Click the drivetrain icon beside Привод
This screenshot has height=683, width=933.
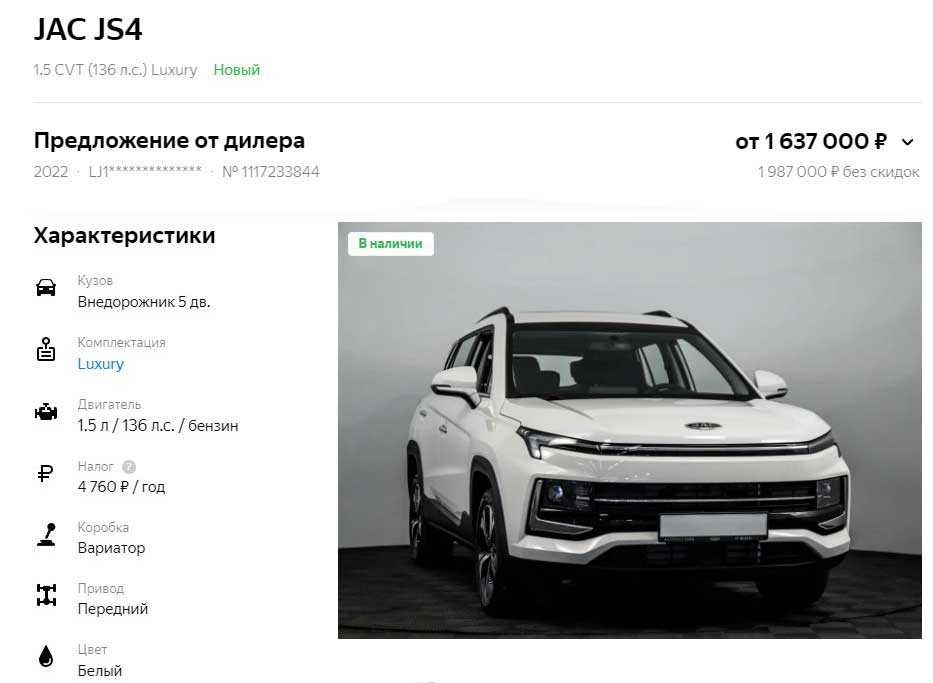coord(46,595)
